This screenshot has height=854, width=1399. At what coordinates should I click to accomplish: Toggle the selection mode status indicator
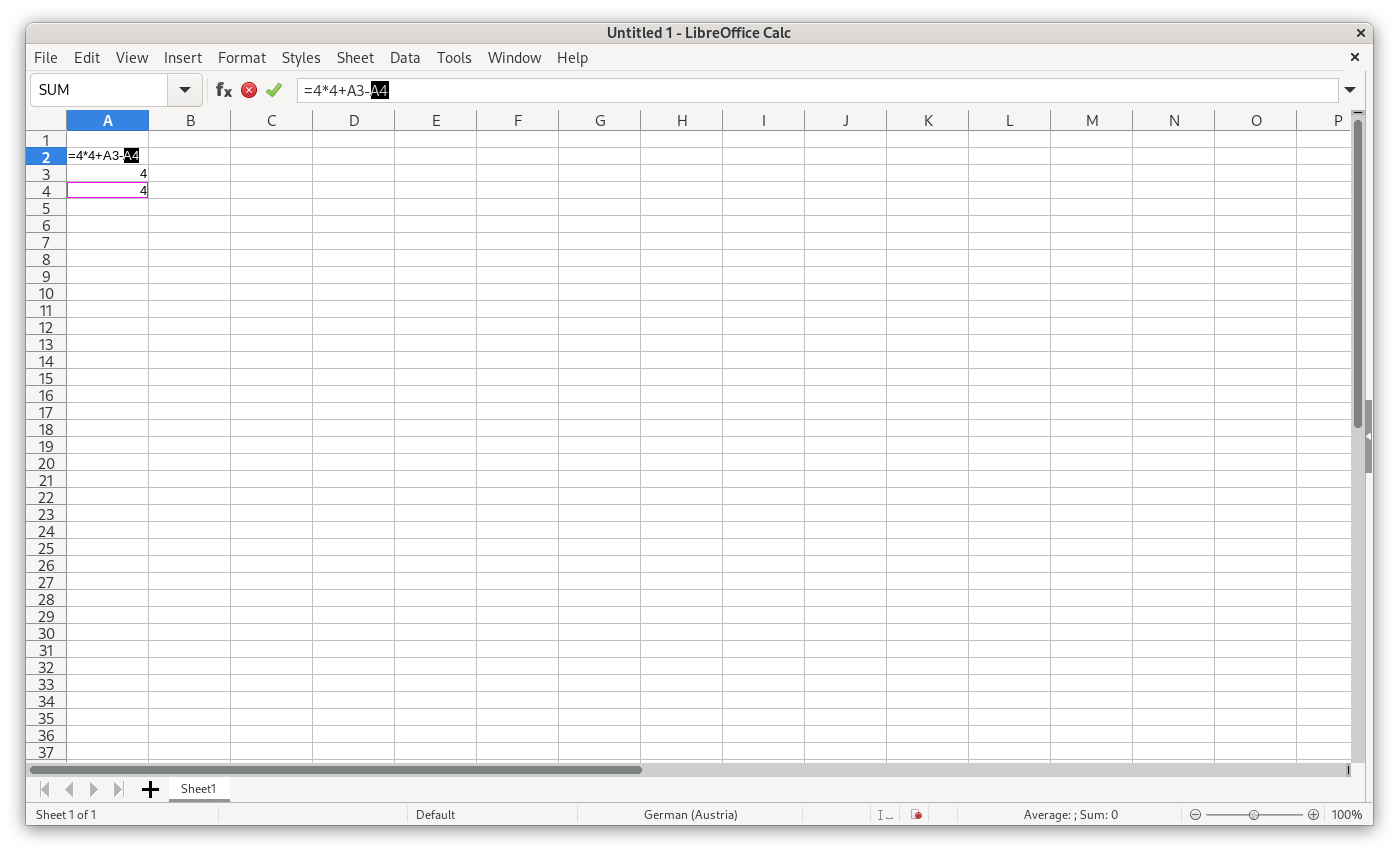[x=885, y=815]
